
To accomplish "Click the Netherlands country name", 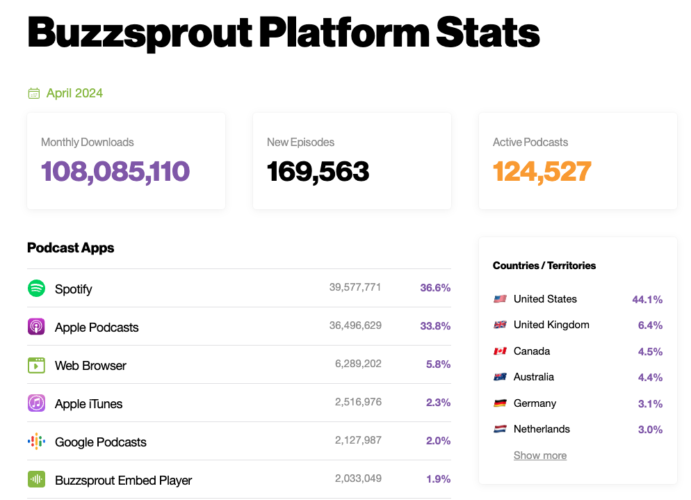I will [x=542, y=429].
